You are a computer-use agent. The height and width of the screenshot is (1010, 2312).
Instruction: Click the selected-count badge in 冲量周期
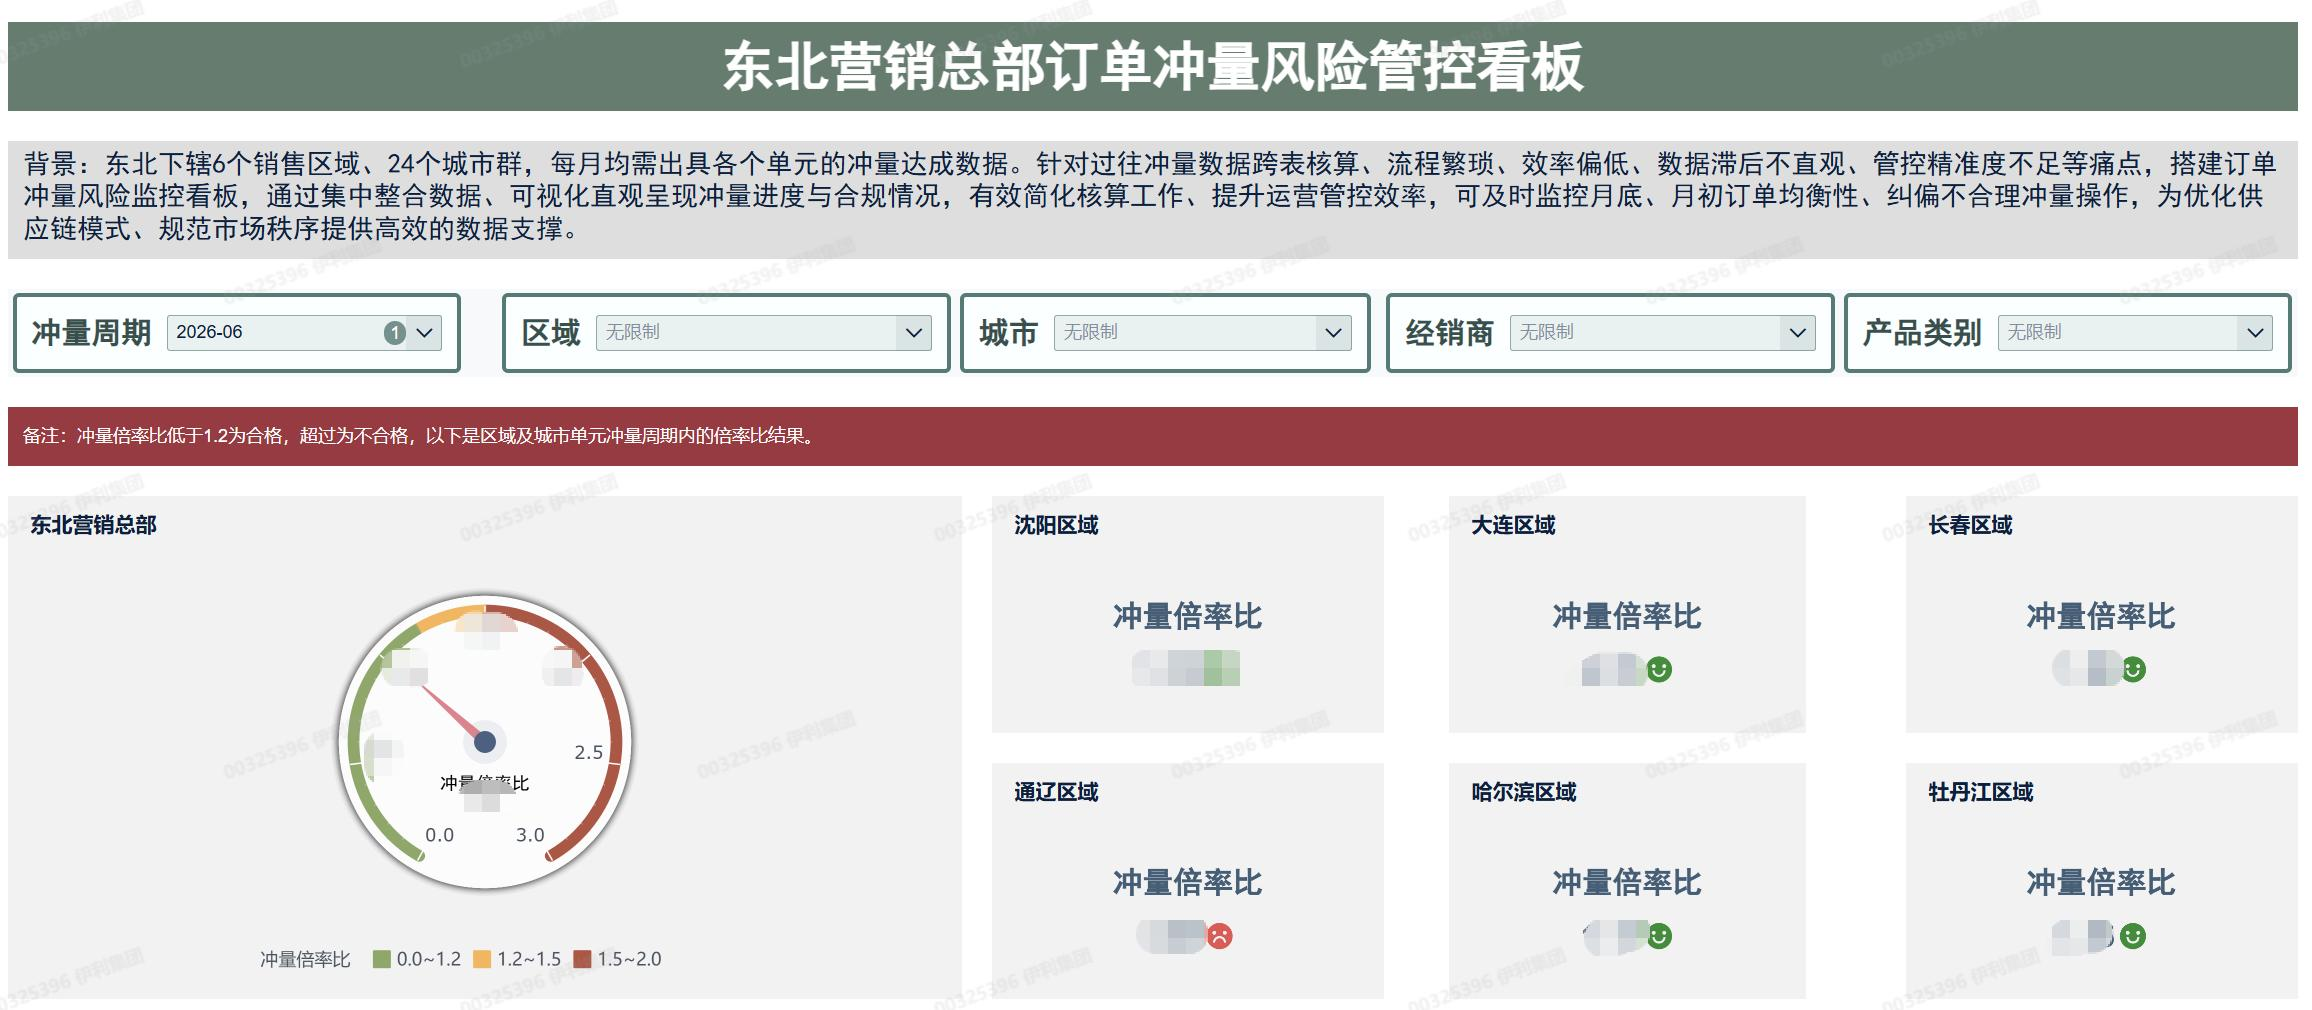pos(395,333)
